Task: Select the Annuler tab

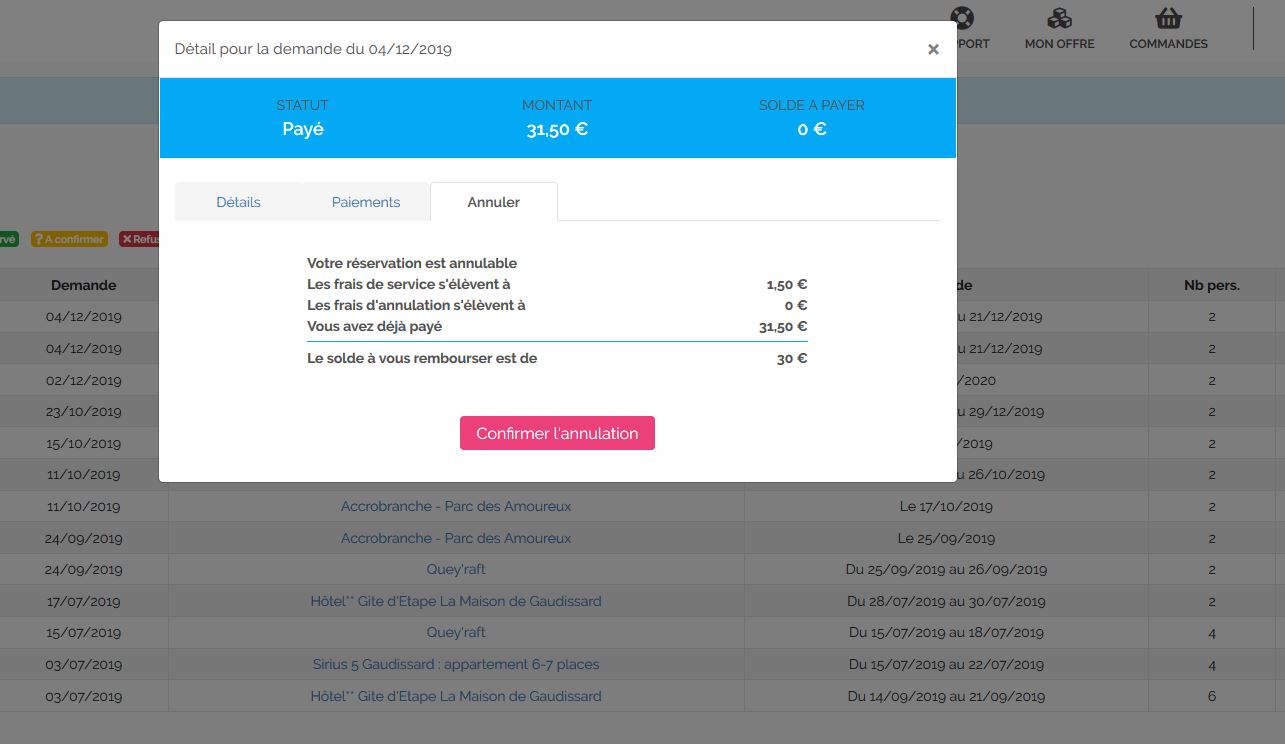Action: coord(494,202)
